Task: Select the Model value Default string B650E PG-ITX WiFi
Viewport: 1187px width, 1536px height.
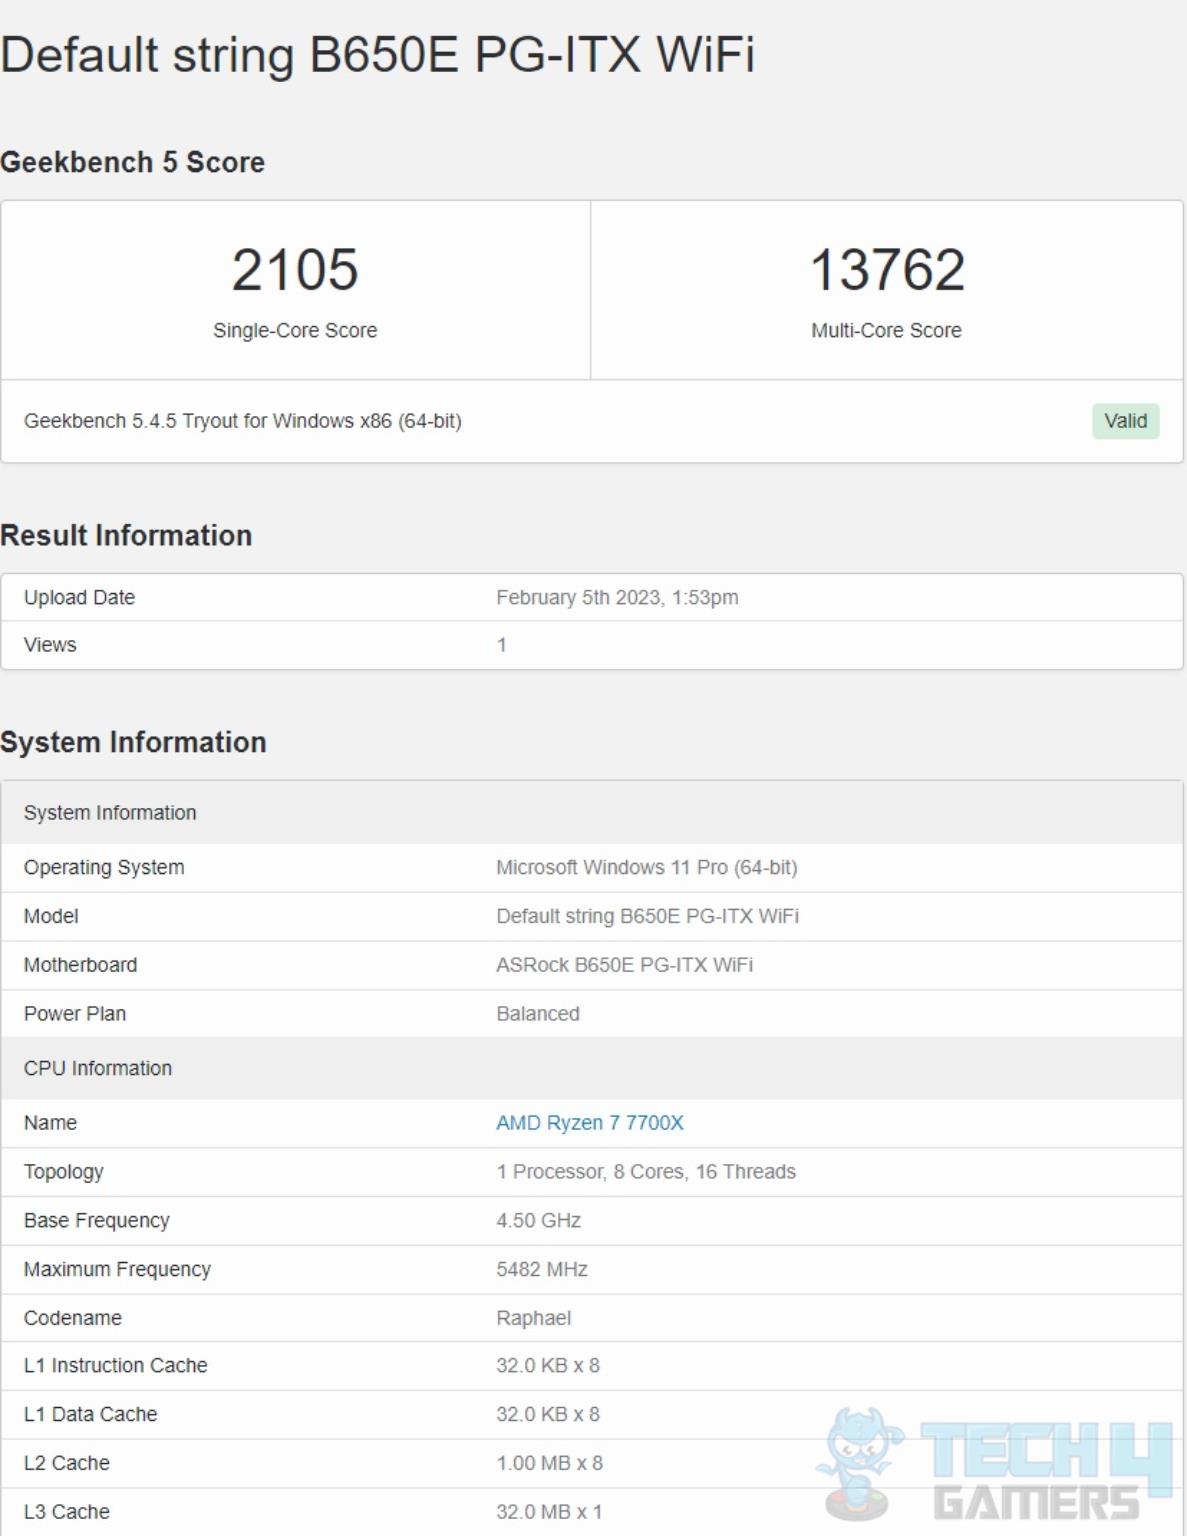Action: pyautogui.click(x=648, y=916)
